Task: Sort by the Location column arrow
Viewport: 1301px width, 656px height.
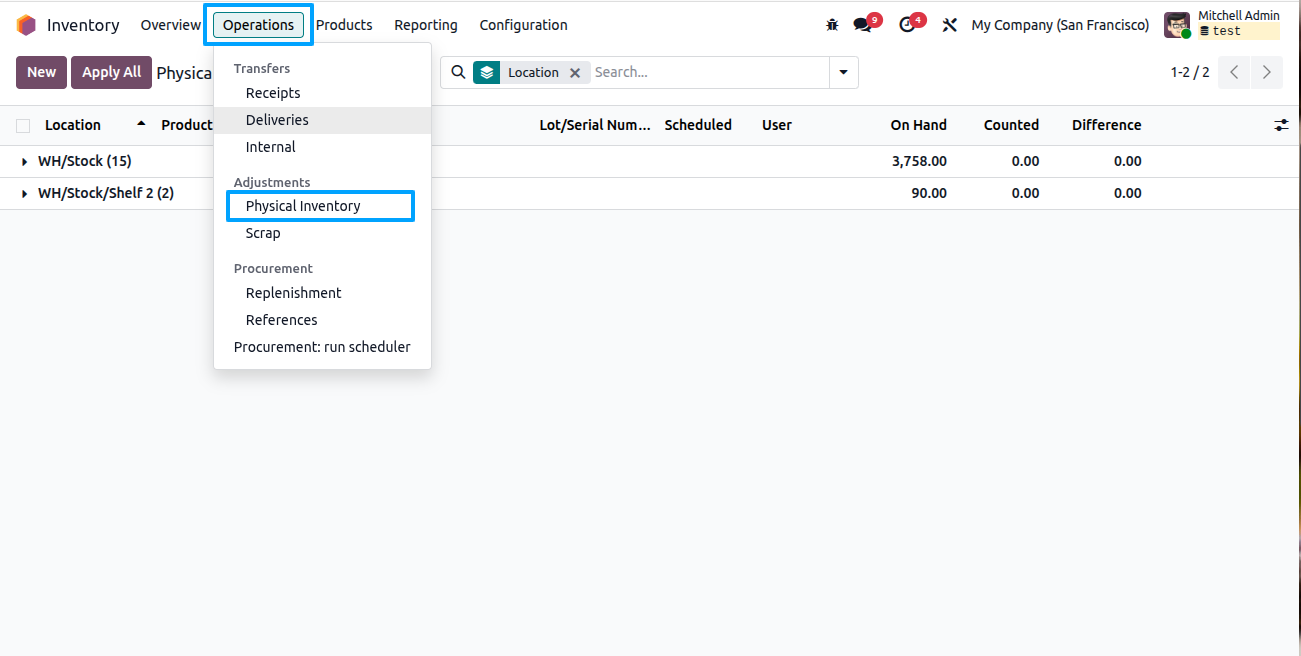Action: pos(141,123)
